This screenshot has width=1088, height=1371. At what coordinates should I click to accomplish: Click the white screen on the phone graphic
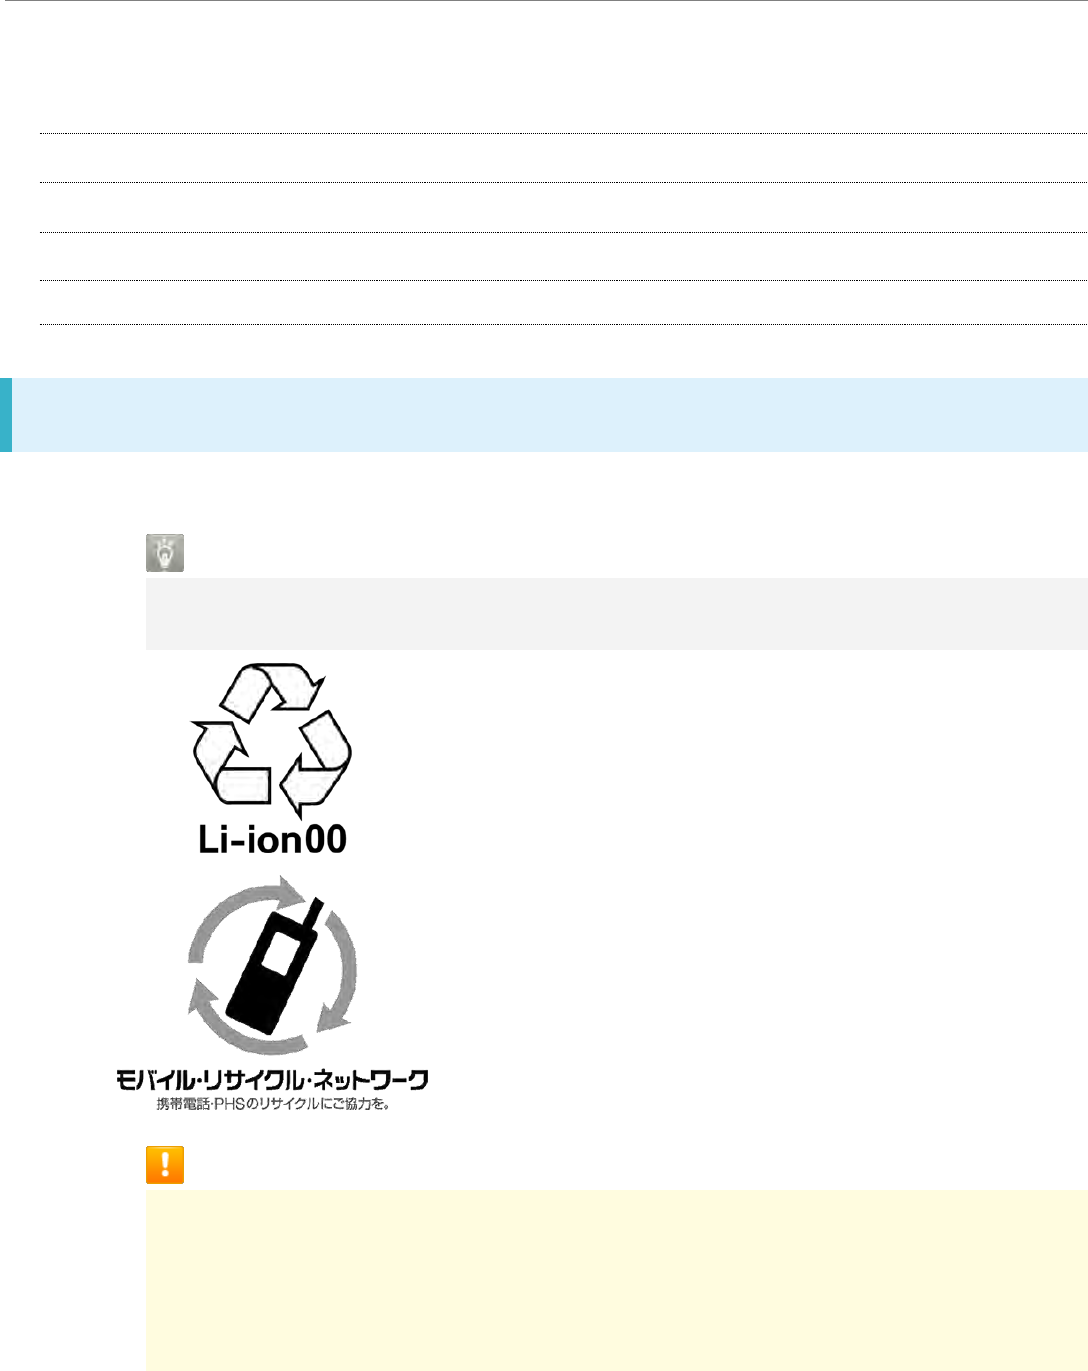click(279, 953)
